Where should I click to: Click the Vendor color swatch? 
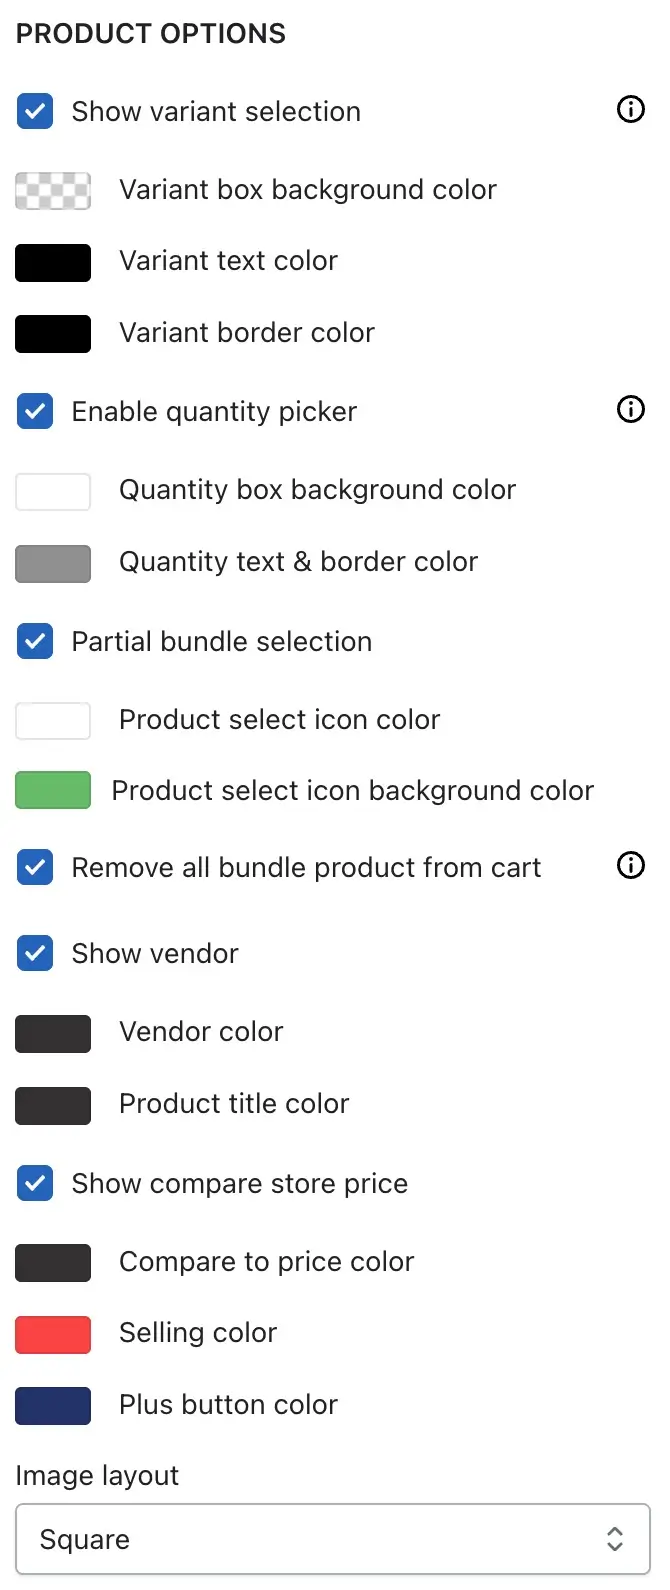53,1033
